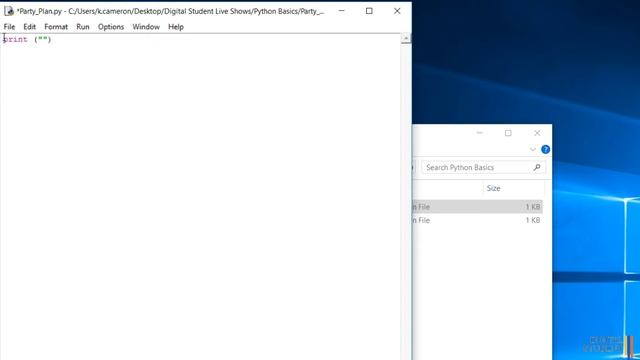Open the Window menu
Image resolution: width=640 pixels, height=360 pixels.
tap(146, 27)
